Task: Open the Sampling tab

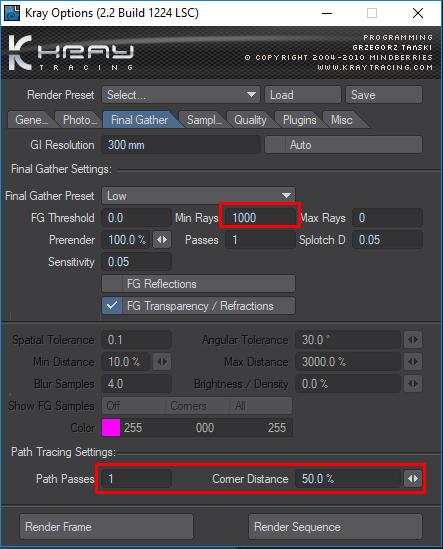Action: coord(204,120)
